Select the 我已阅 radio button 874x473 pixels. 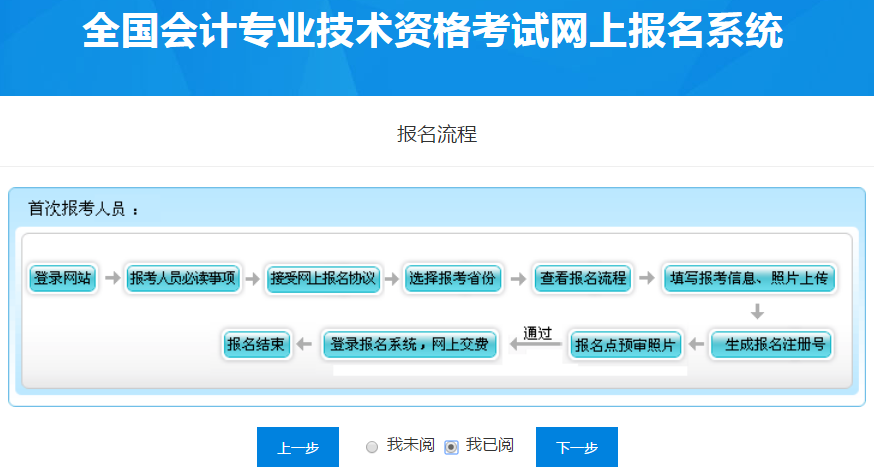(451, 446)
